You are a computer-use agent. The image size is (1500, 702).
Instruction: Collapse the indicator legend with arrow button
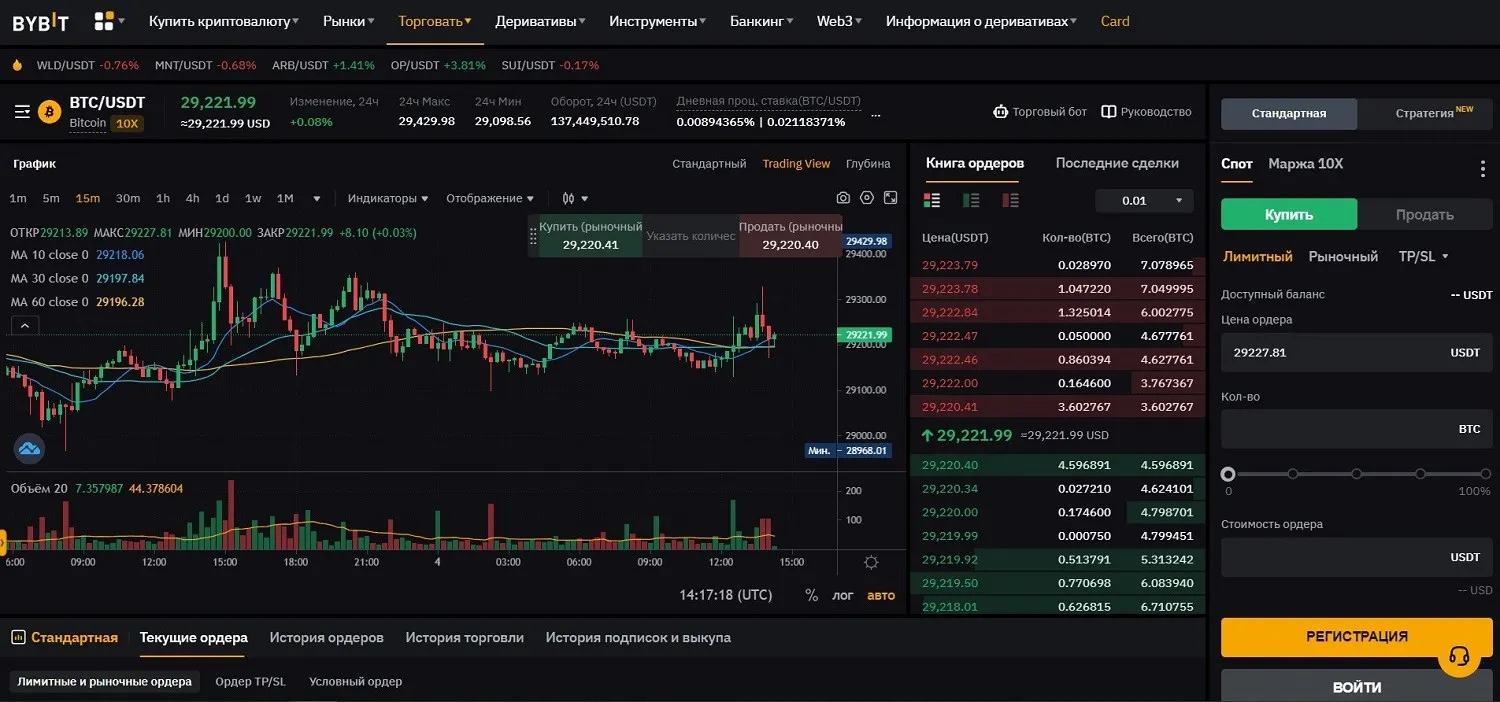point(24,325)
